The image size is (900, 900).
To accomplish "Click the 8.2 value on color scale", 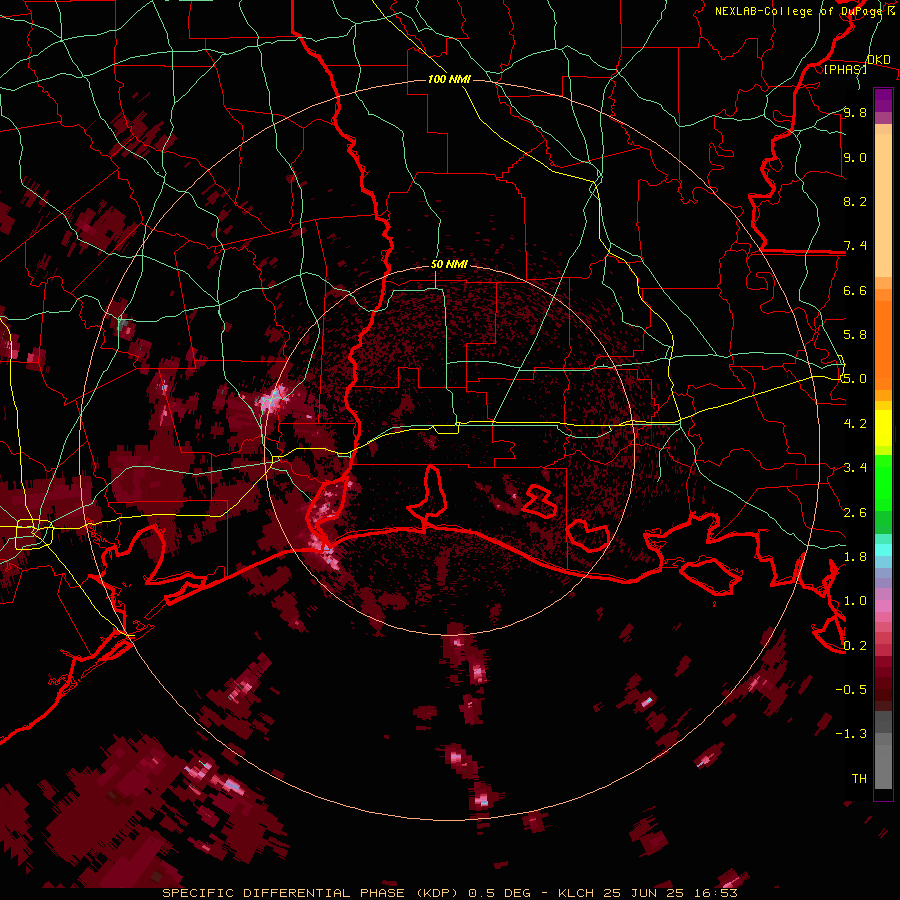I will (855, 201).
